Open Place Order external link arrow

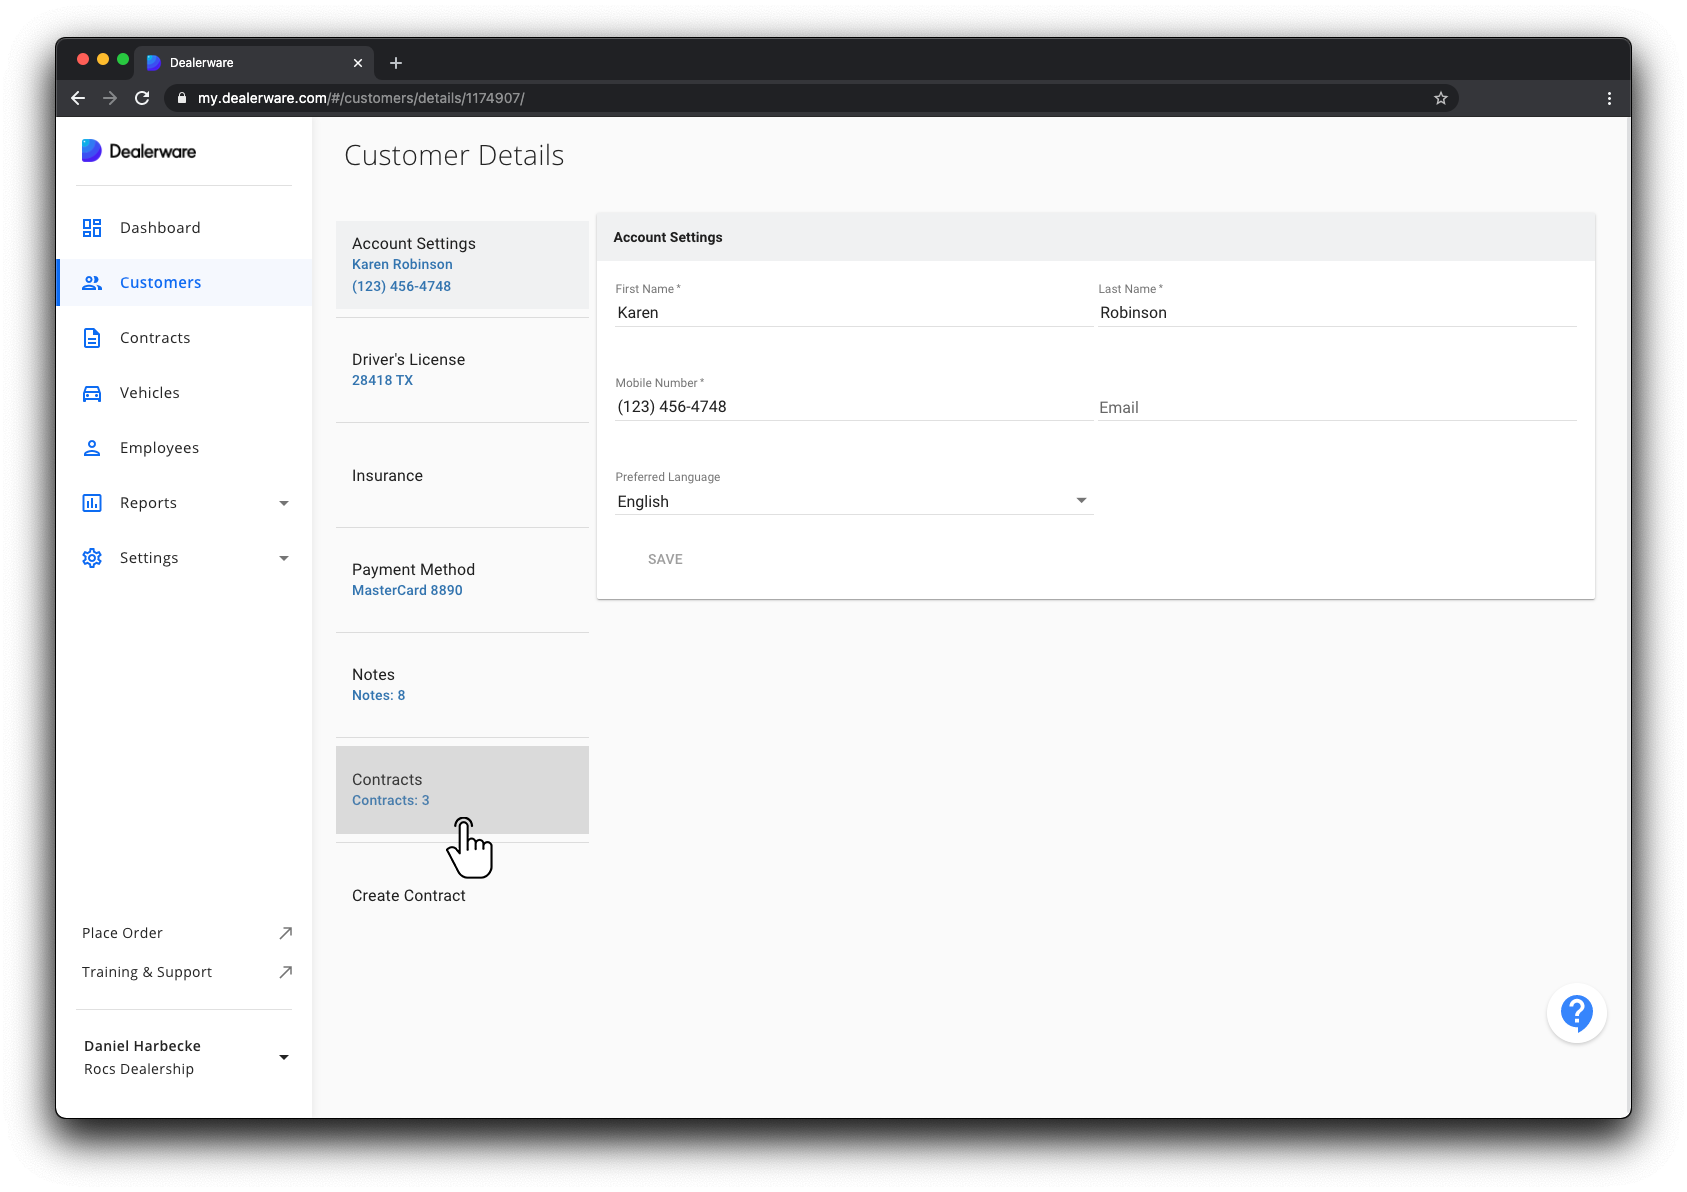point(286,933)
